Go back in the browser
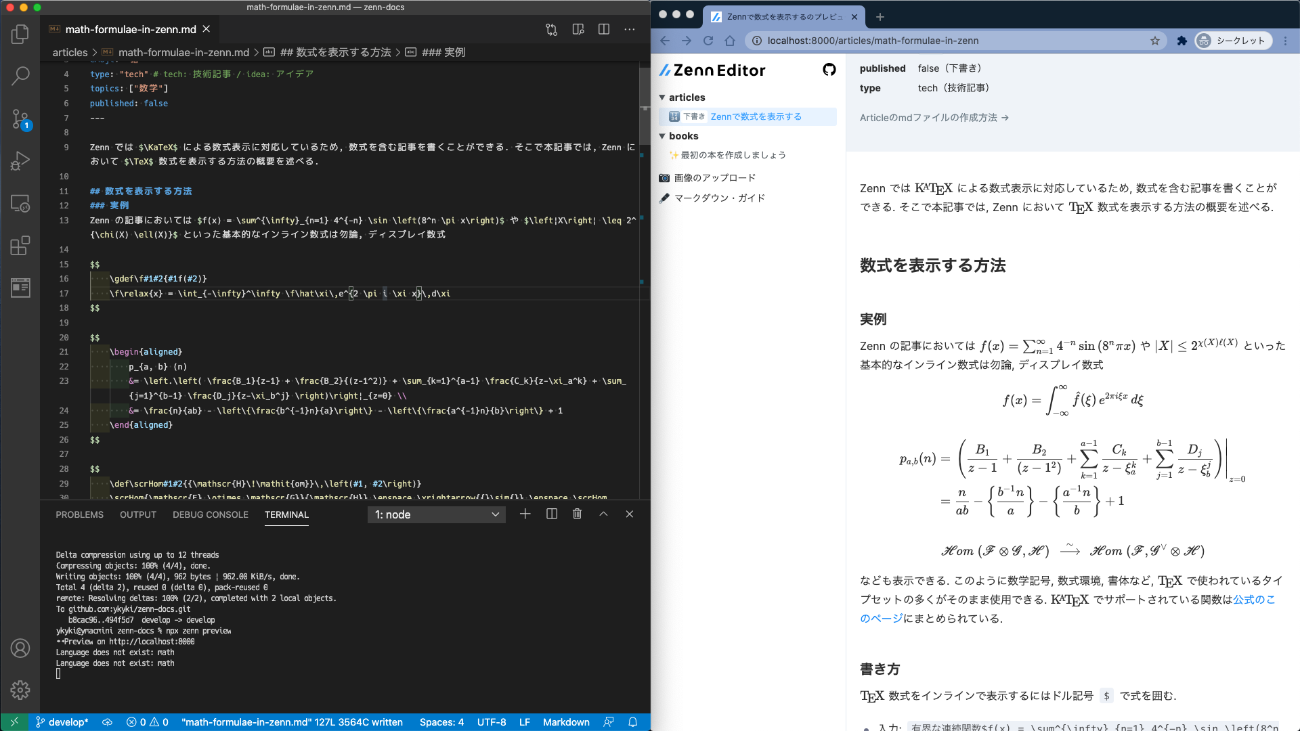Viewport: 1300px width, 731px height. (665, 41)
